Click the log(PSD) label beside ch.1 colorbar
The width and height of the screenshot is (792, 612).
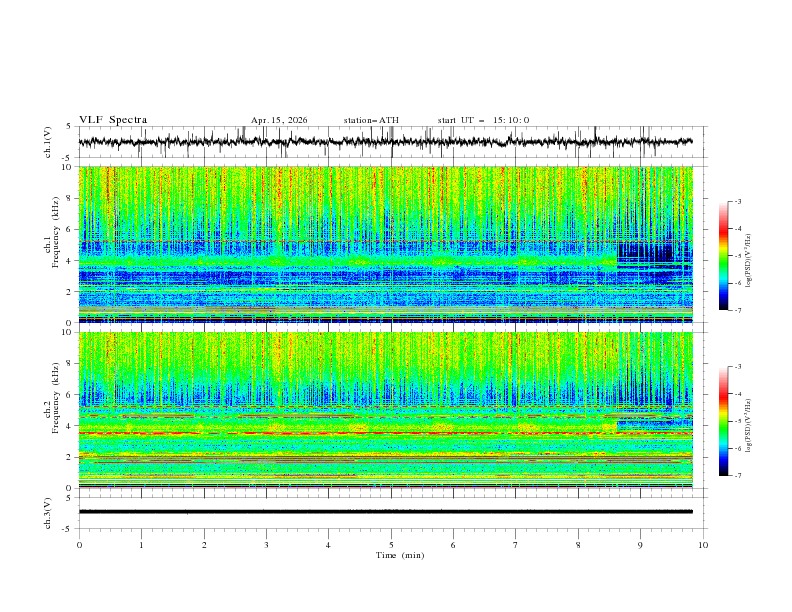[748, 261]
